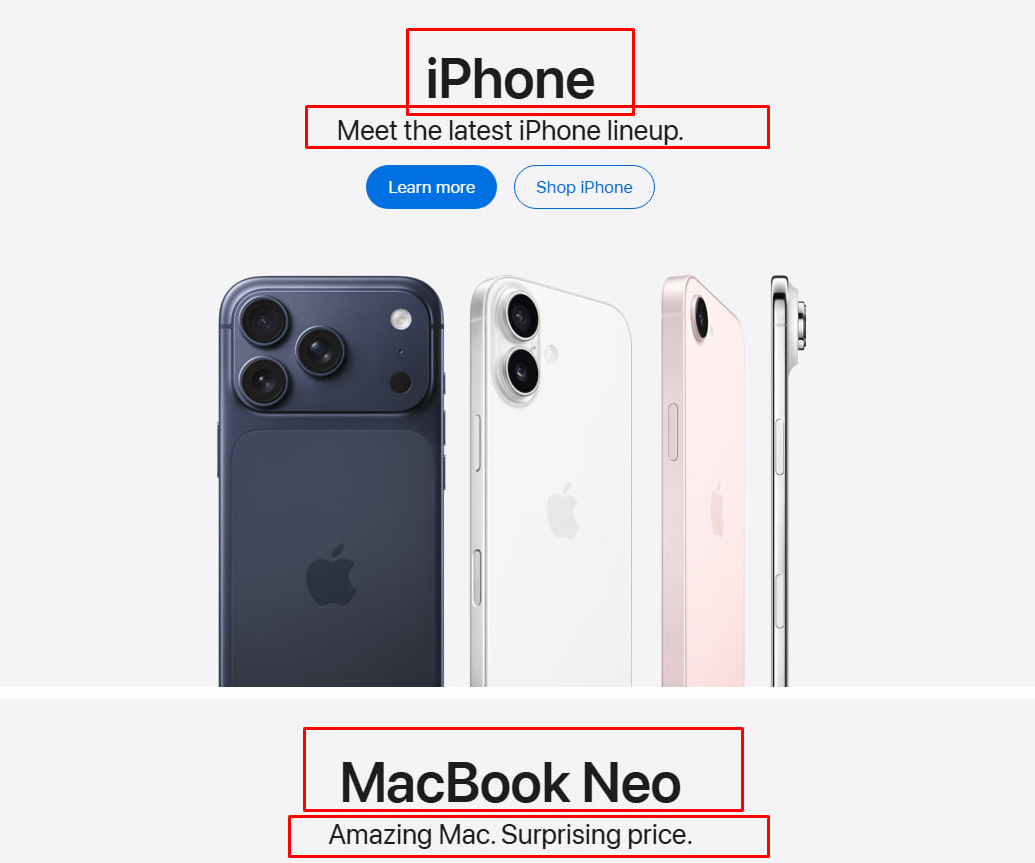Click the pink iPhone body
The height and width of the screenshot is (863, 1035).
pyautogui.click(x=704, y=481)
